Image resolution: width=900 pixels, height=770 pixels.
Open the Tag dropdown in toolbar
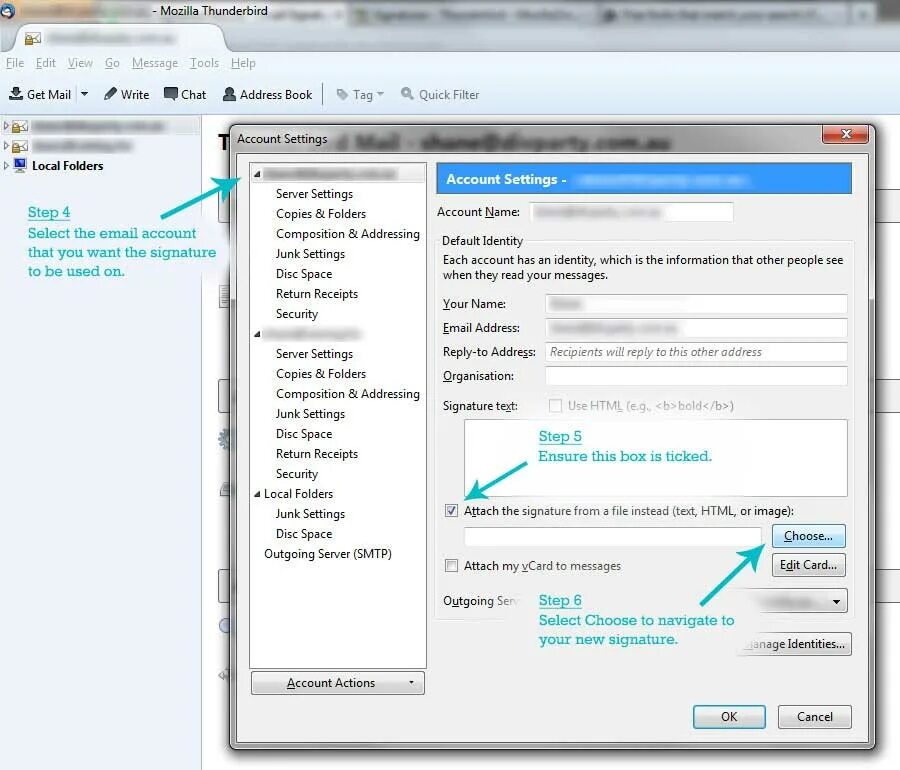pos(360,94)
